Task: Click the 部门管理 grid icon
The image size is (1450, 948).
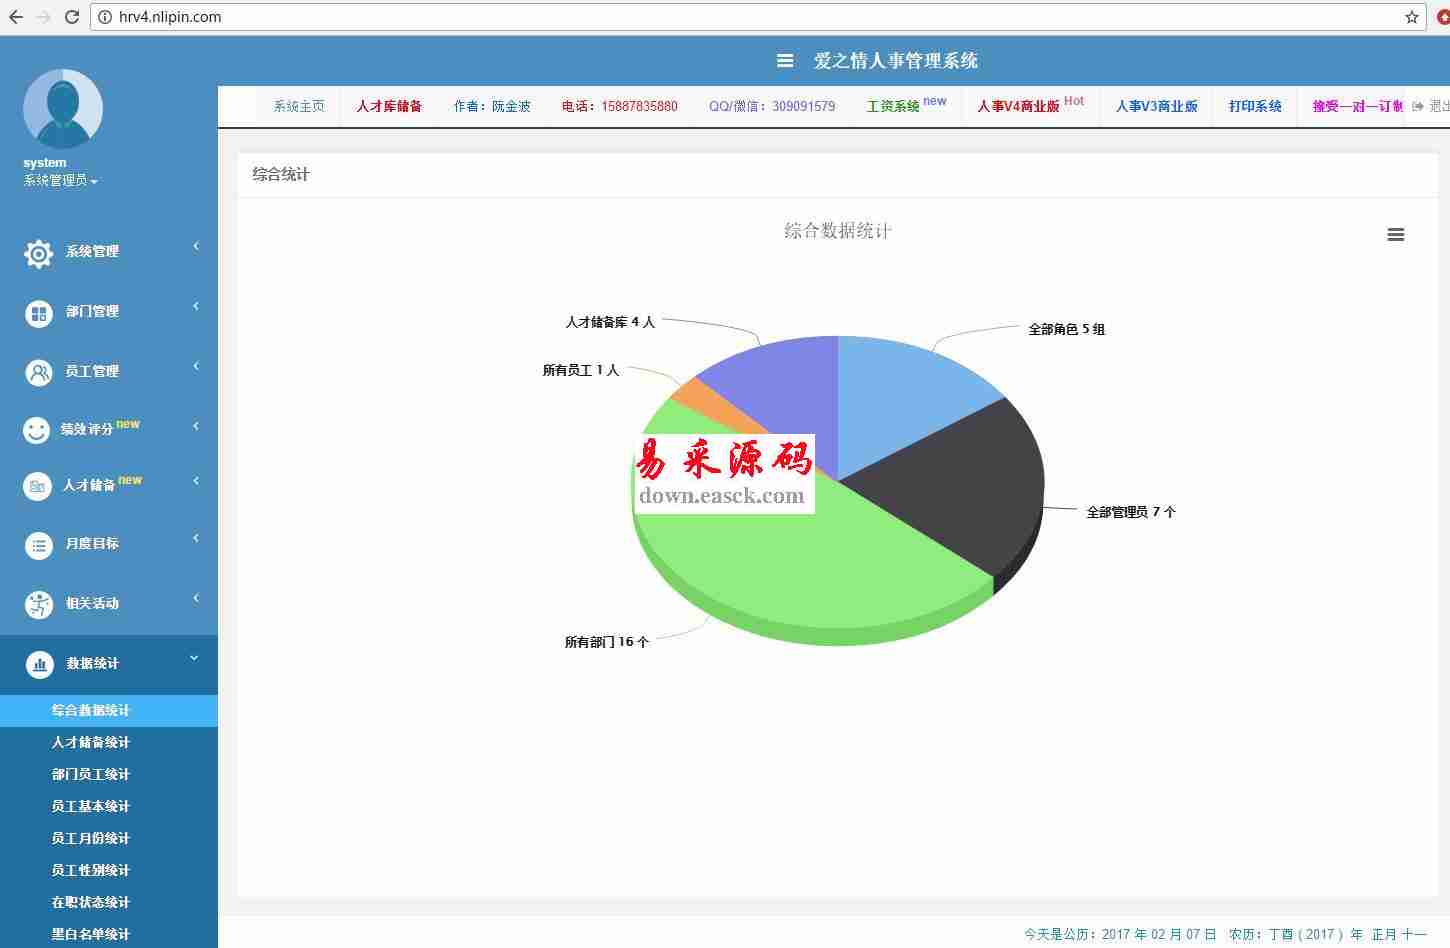Action: tap(38, 313)
